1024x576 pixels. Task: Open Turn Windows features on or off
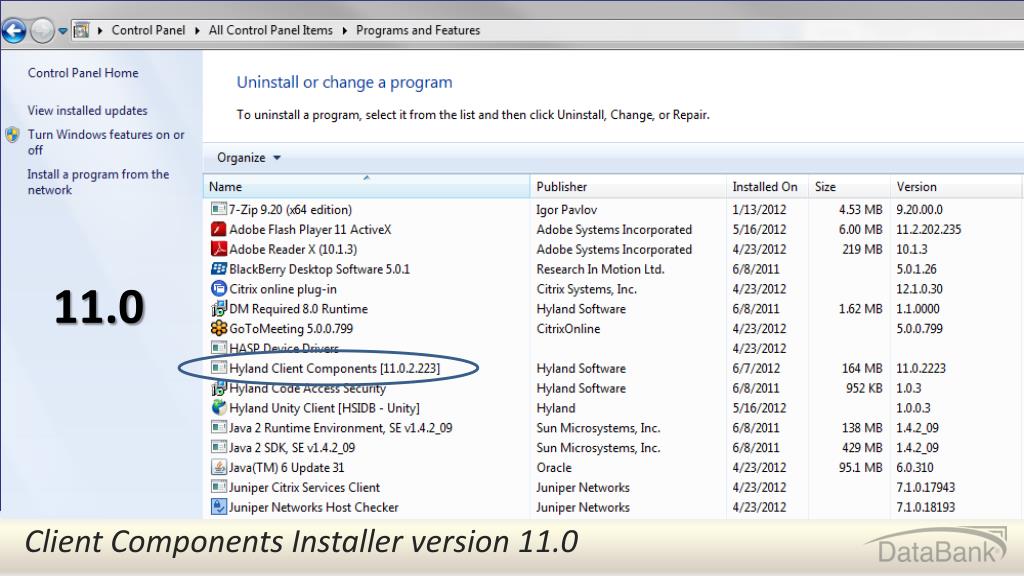click(106, 142)
